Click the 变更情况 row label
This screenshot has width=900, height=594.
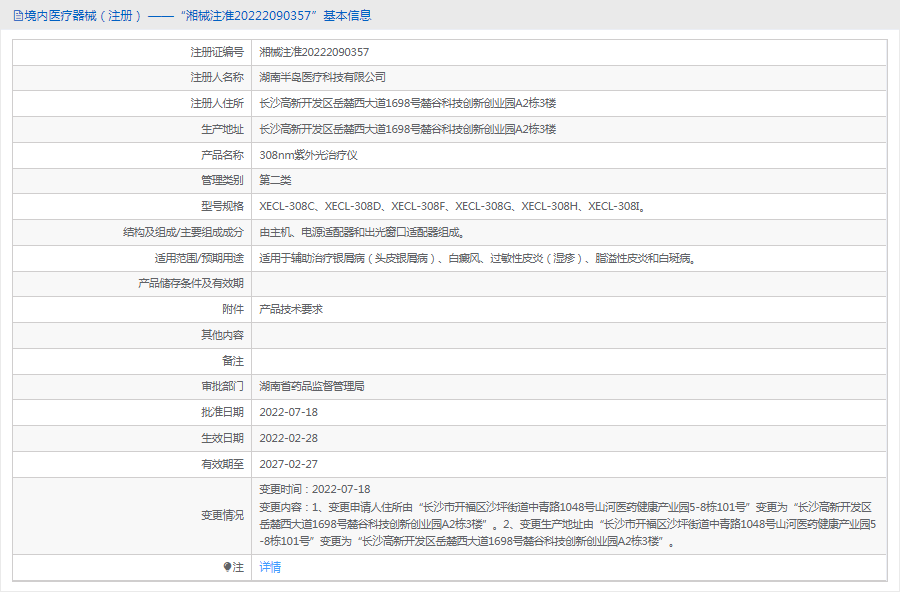point(222,515)
